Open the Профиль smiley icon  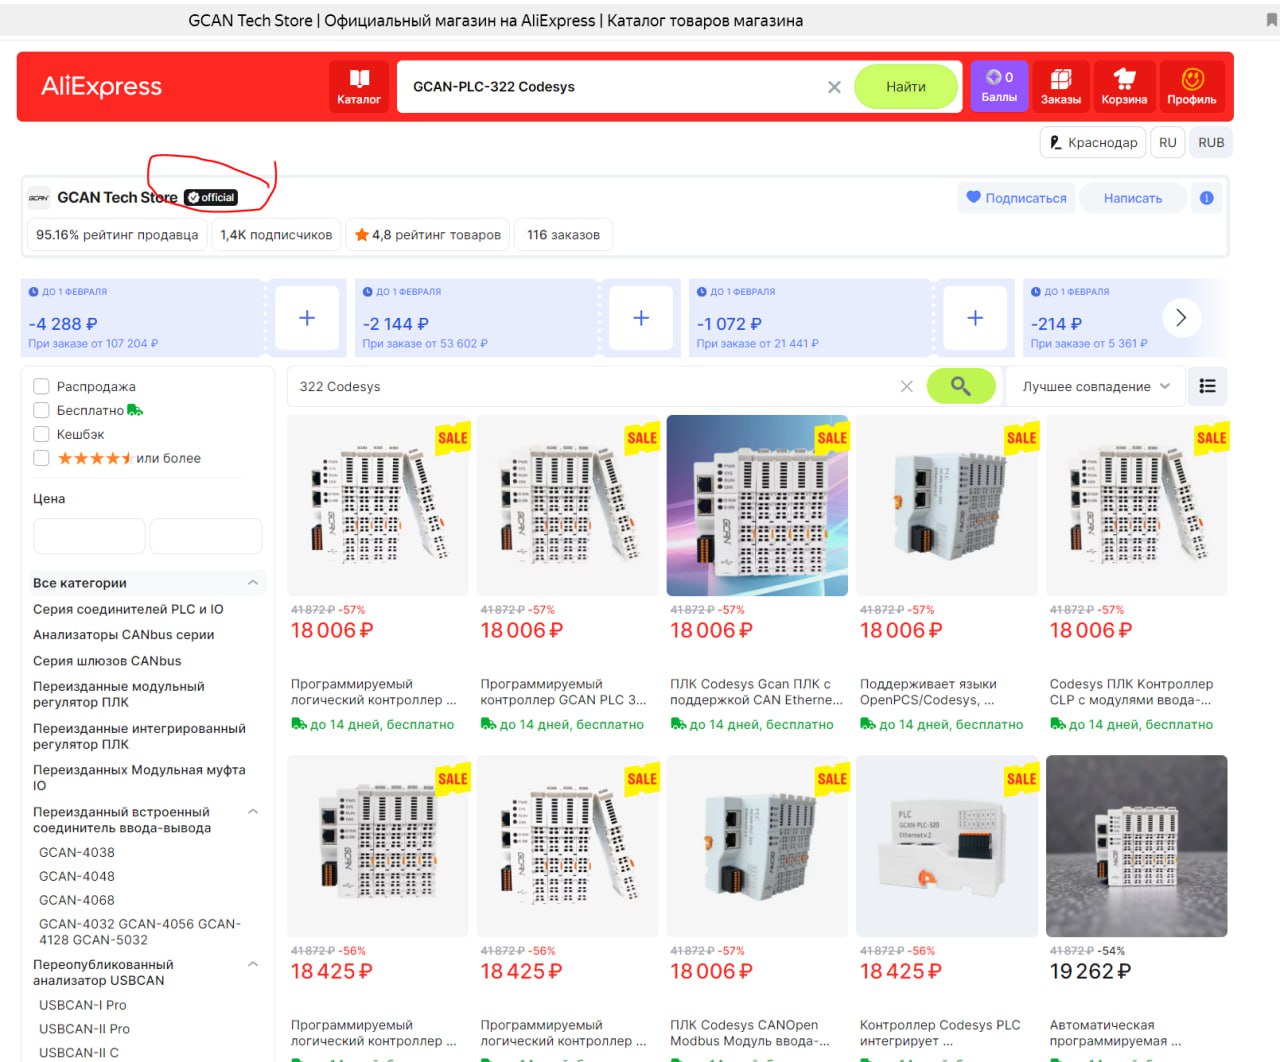click(1192, 87)
